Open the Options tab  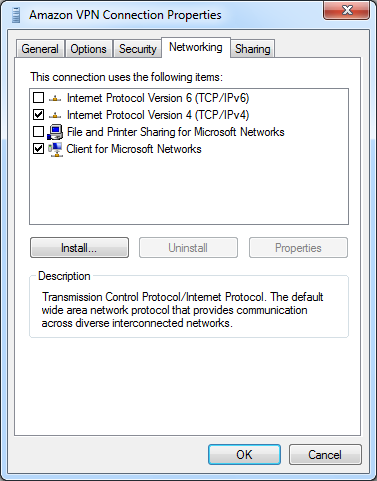coord(88,49)
